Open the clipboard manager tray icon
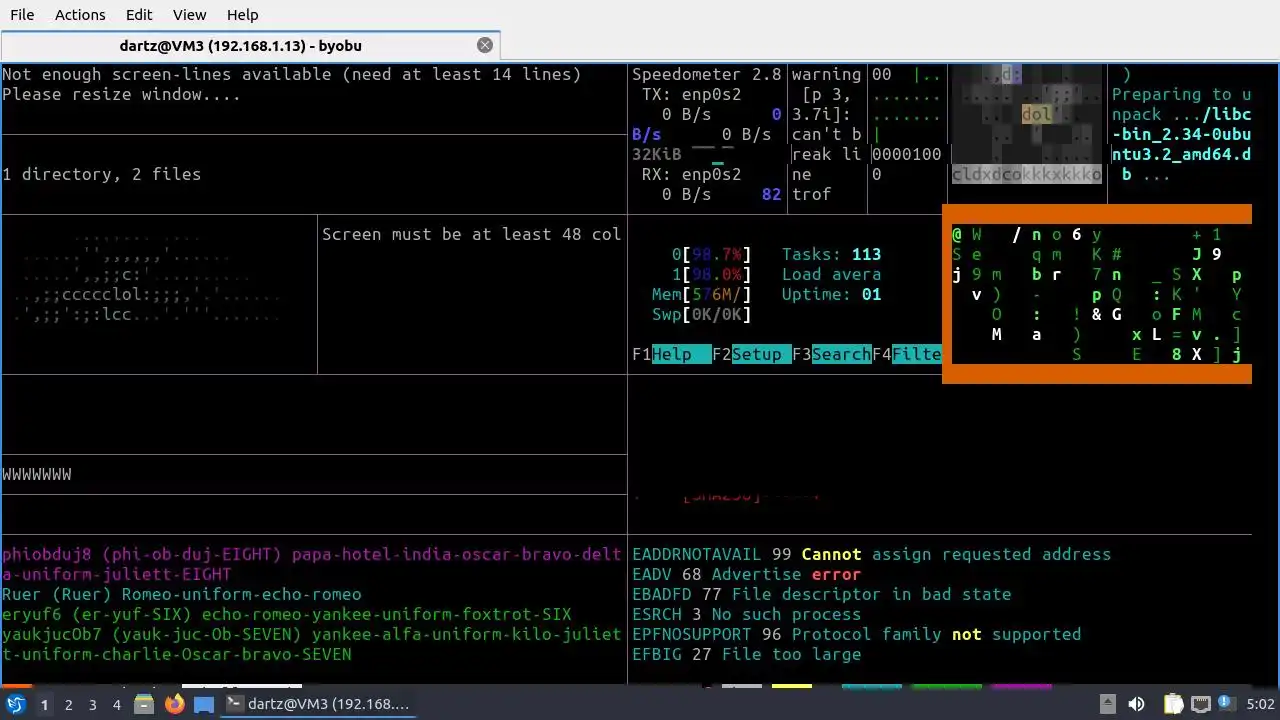The height and width of the screenshot is (720, 1280). click(1174, 704)
